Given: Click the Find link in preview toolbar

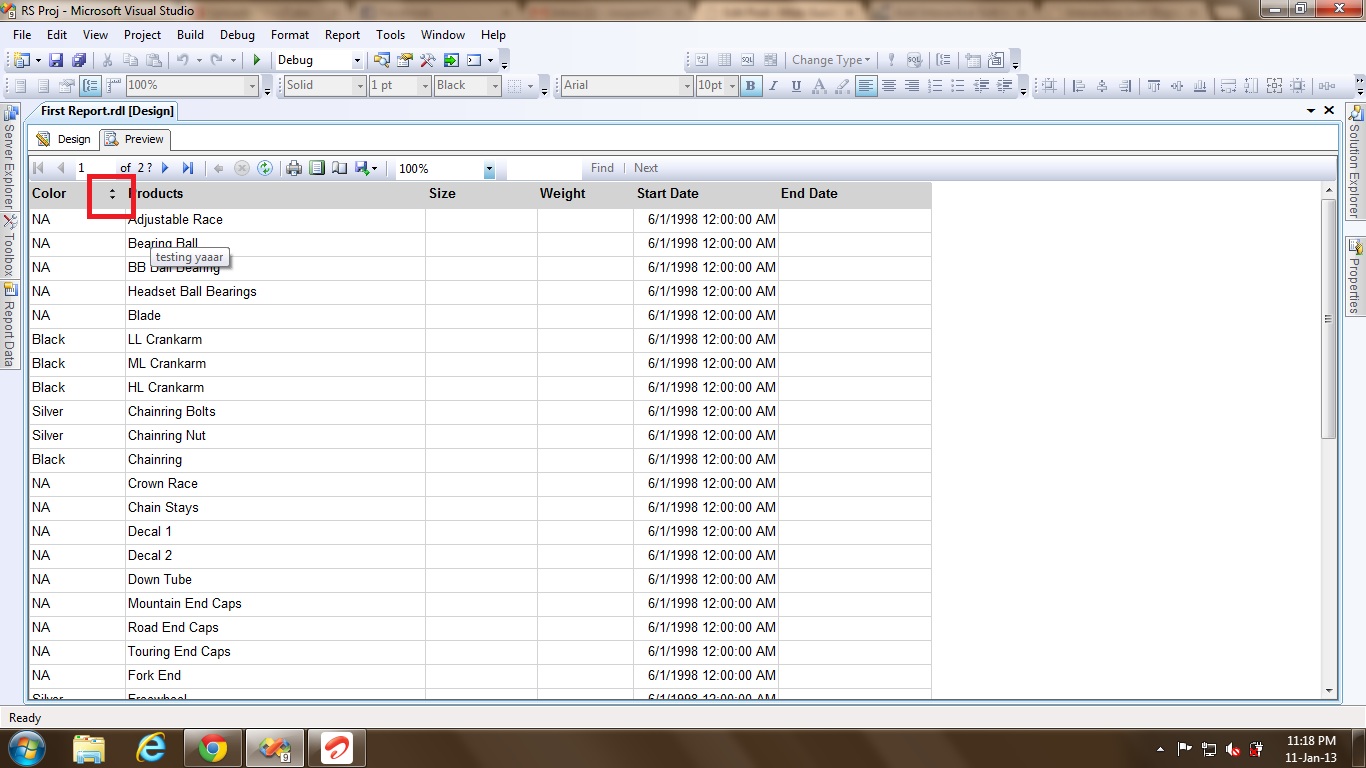Looking at the screenshot, I should pyautogui.click(x=602, y=168).
